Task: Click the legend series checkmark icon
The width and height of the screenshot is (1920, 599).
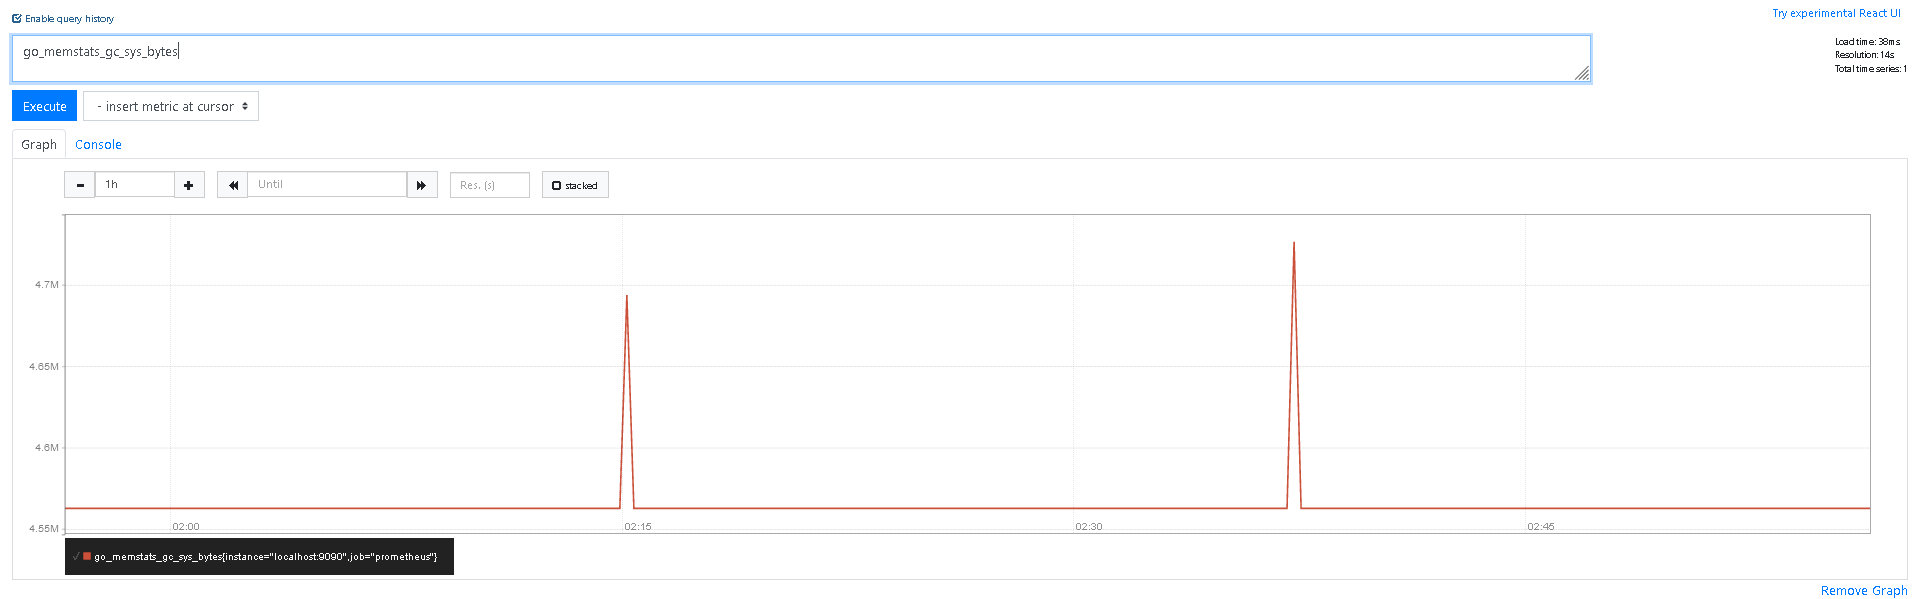Action: click(x=76, y=556)
